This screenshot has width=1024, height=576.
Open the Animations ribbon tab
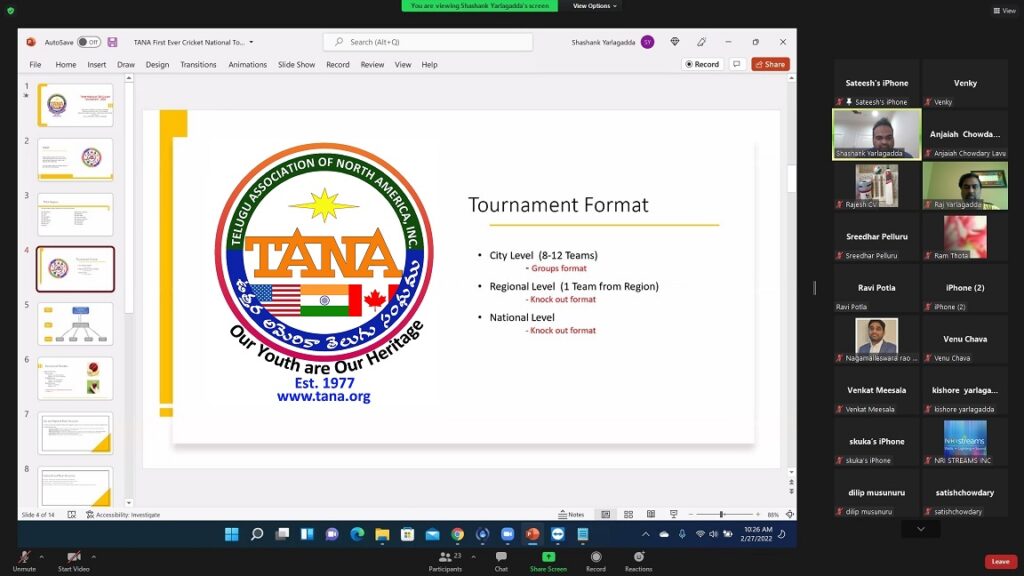pyautogui.click(x=248, y=65)
